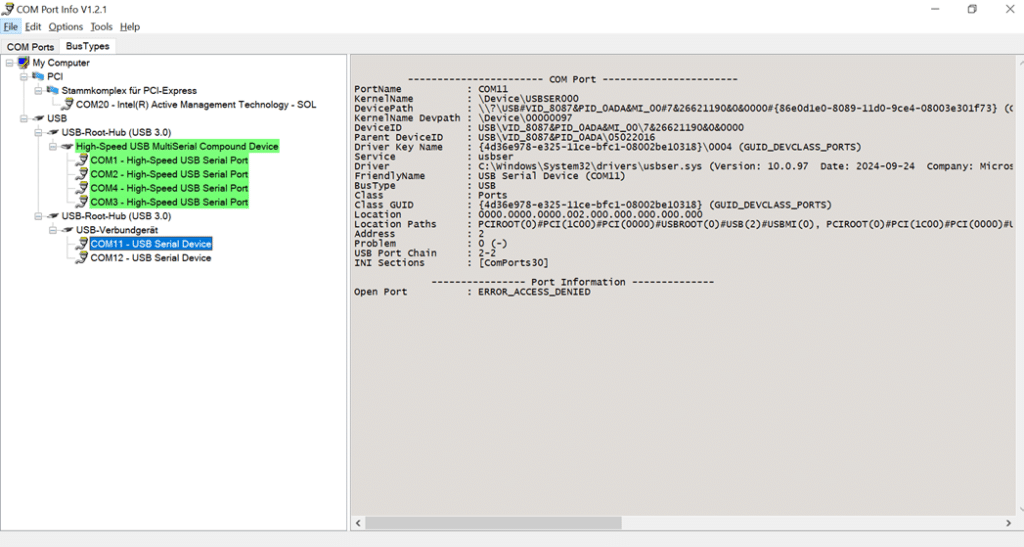
Task: Open the Tools menu
Action: [101, 27]
